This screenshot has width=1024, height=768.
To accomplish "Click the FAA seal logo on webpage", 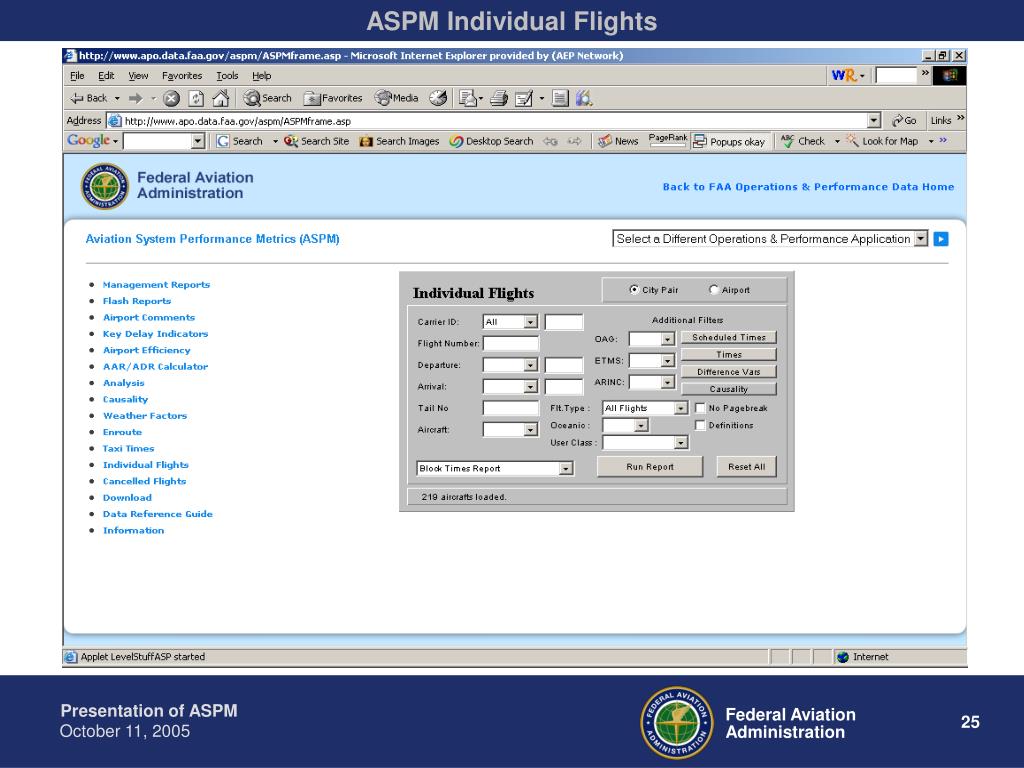I will (104, 186).
